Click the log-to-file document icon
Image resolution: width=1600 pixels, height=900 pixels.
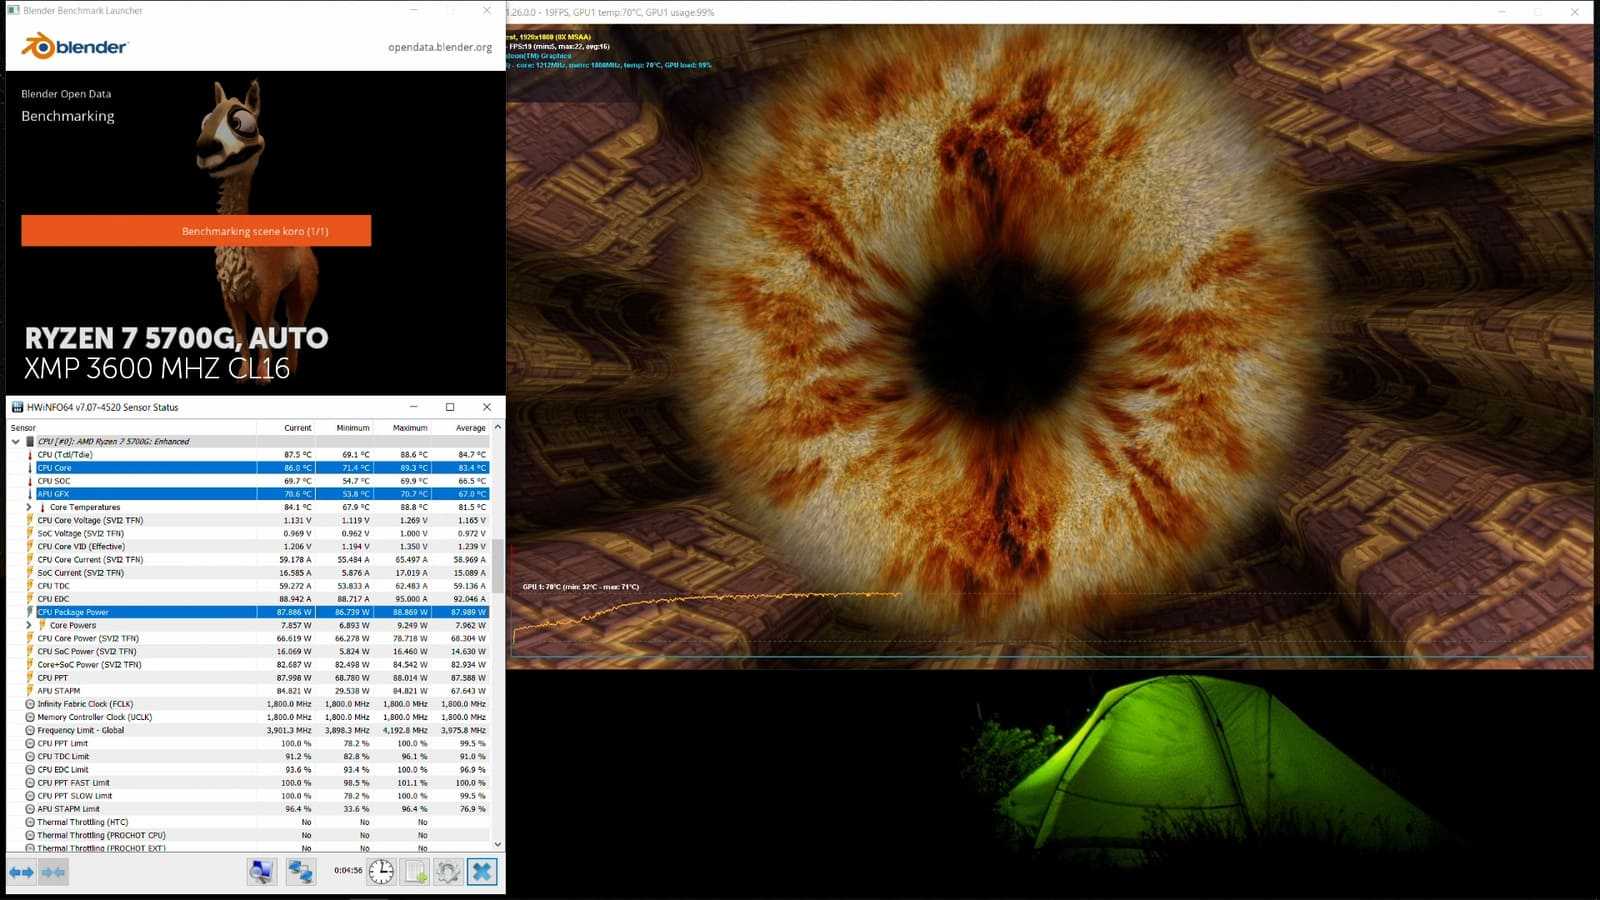pyautogui.click(x=415, y=871)
